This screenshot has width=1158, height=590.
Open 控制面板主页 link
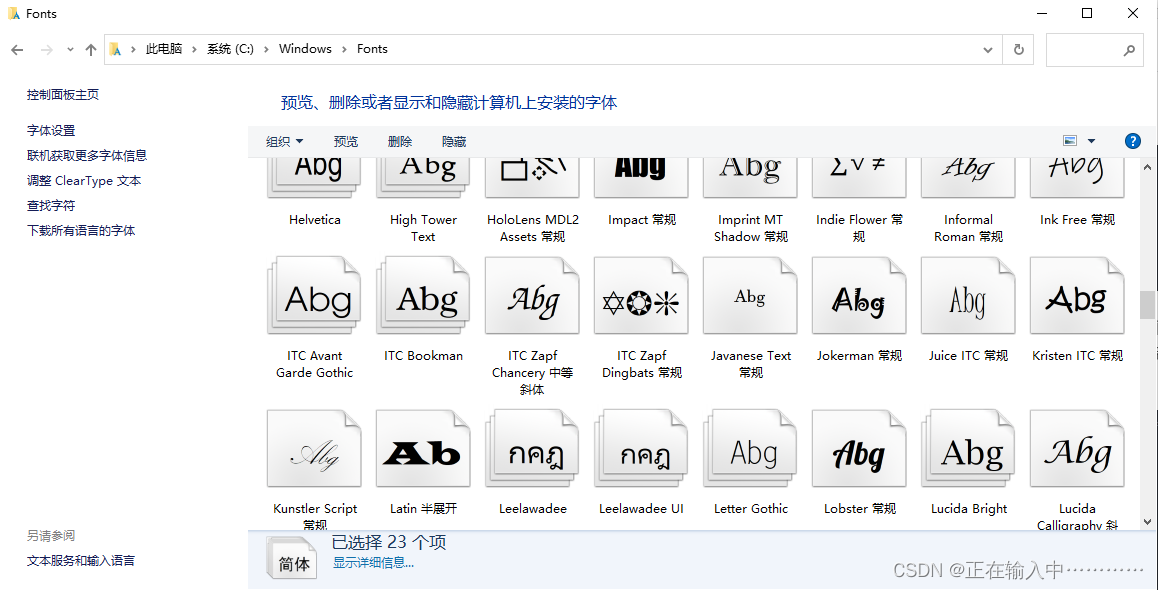(63, 95)
